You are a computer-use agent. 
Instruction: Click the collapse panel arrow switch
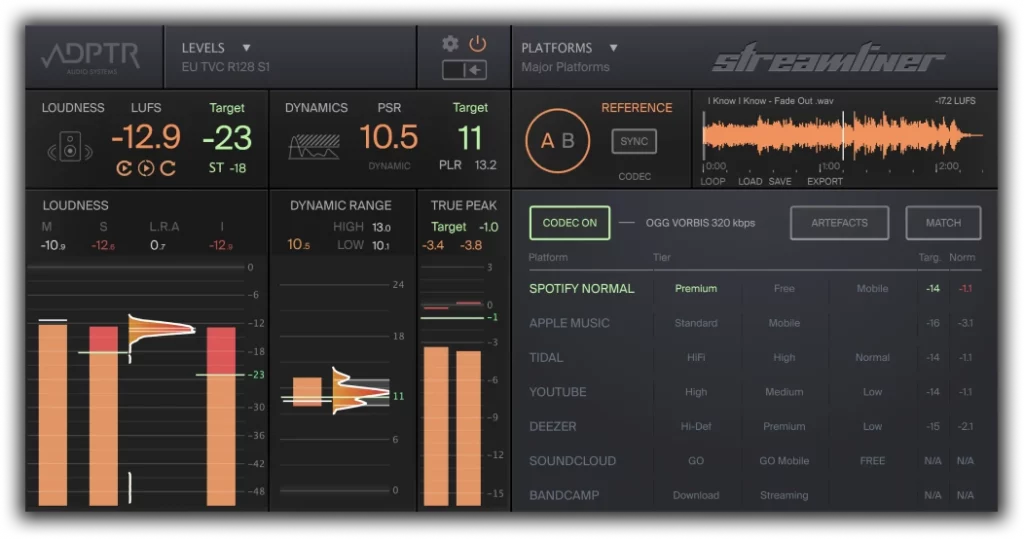[x=464, y=70]
